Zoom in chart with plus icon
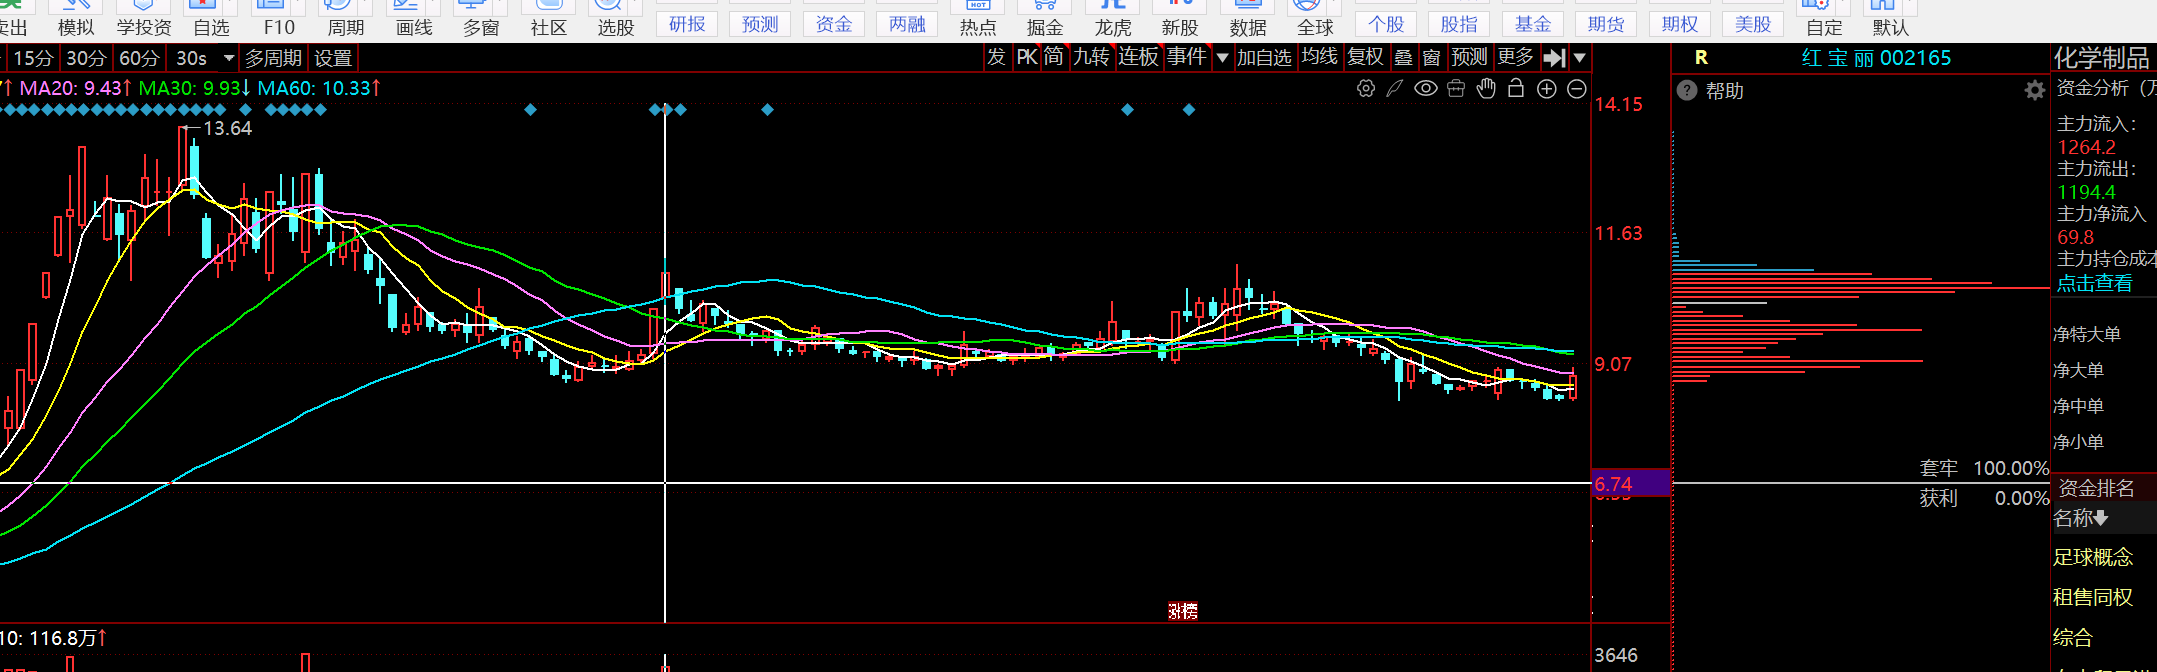 tap(1547, 89)
